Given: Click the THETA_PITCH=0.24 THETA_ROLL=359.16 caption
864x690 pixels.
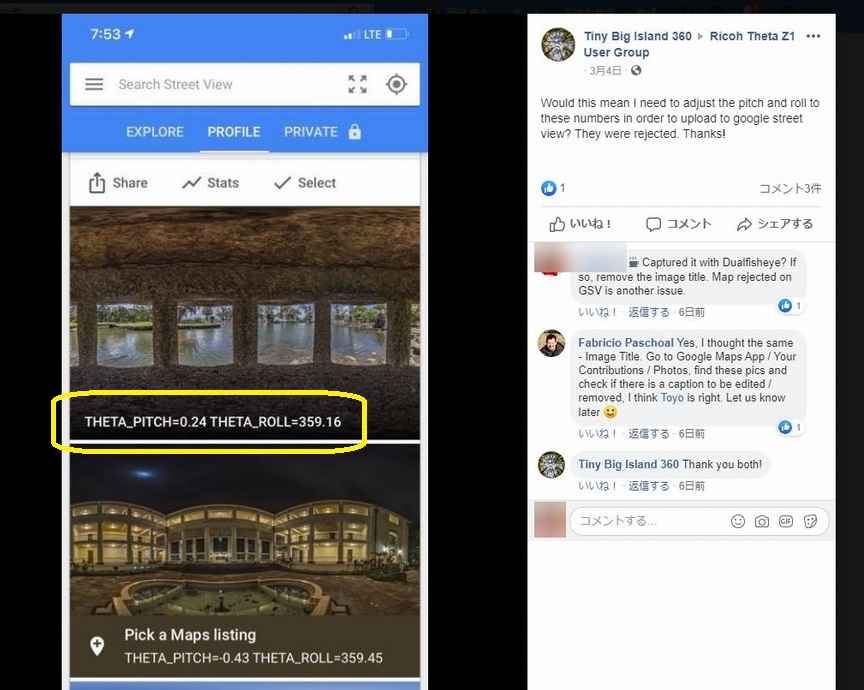Looking at the screenshot, I should (213, 422).
